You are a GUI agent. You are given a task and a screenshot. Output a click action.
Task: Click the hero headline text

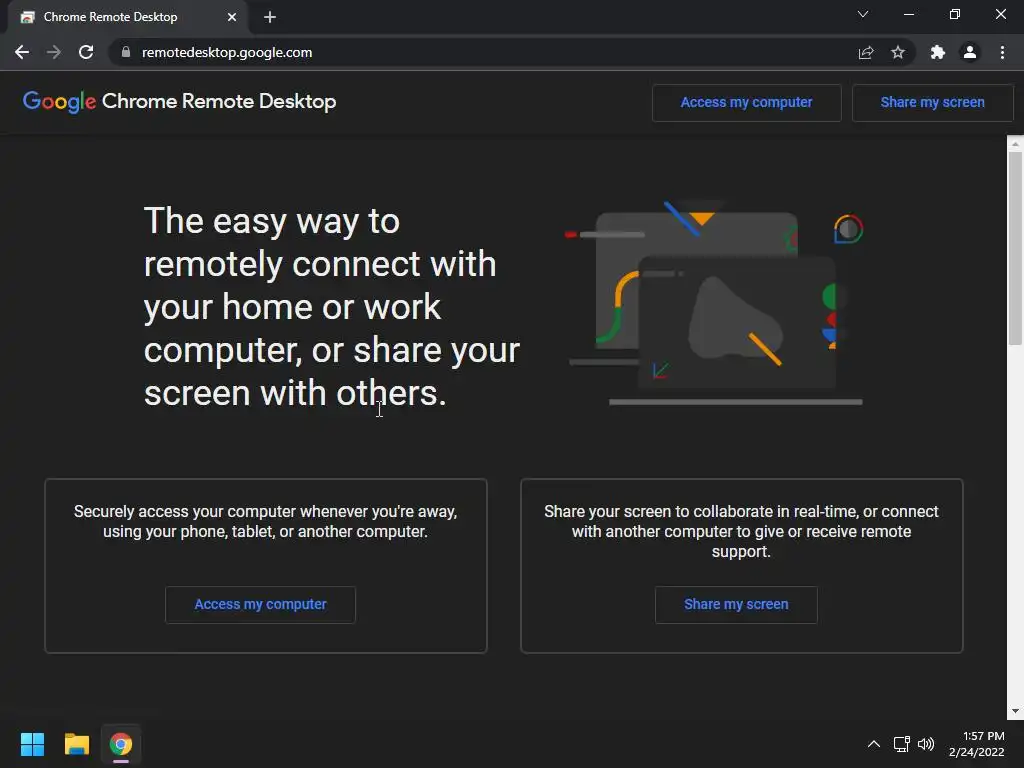[x=332, y=306]
